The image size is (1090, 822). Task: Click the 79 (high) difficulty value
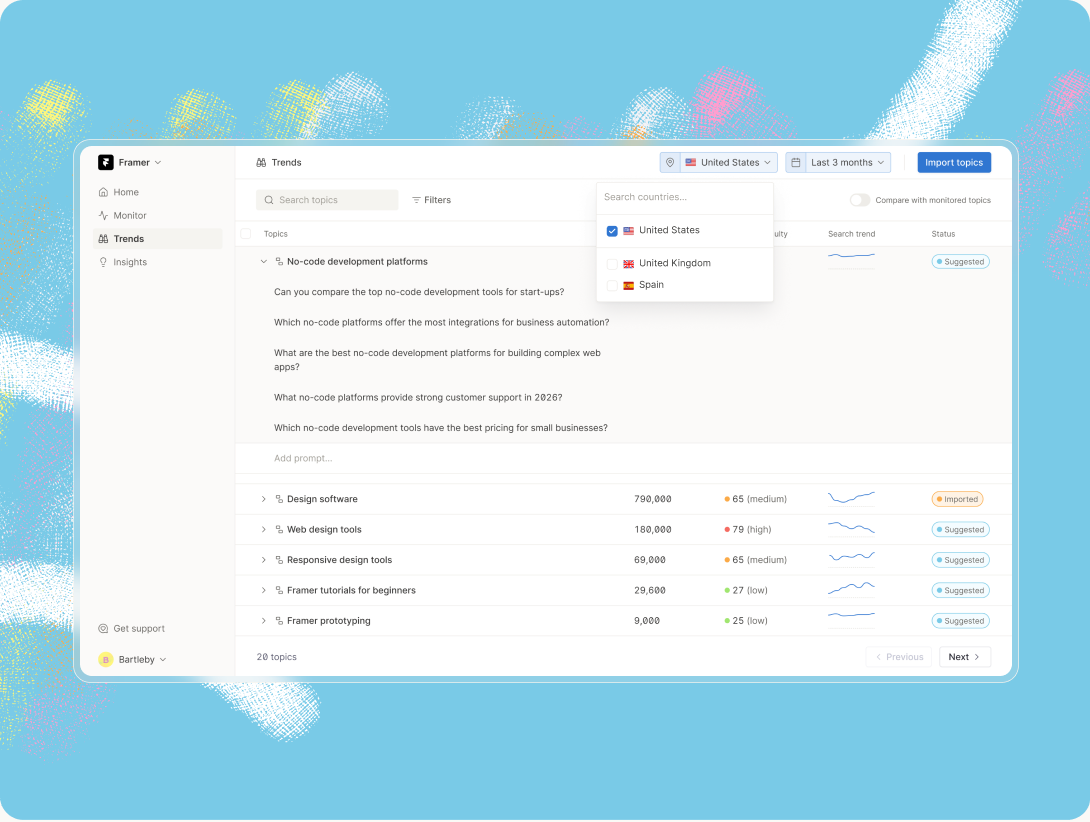pyautogui.click(x=748, y=530)
